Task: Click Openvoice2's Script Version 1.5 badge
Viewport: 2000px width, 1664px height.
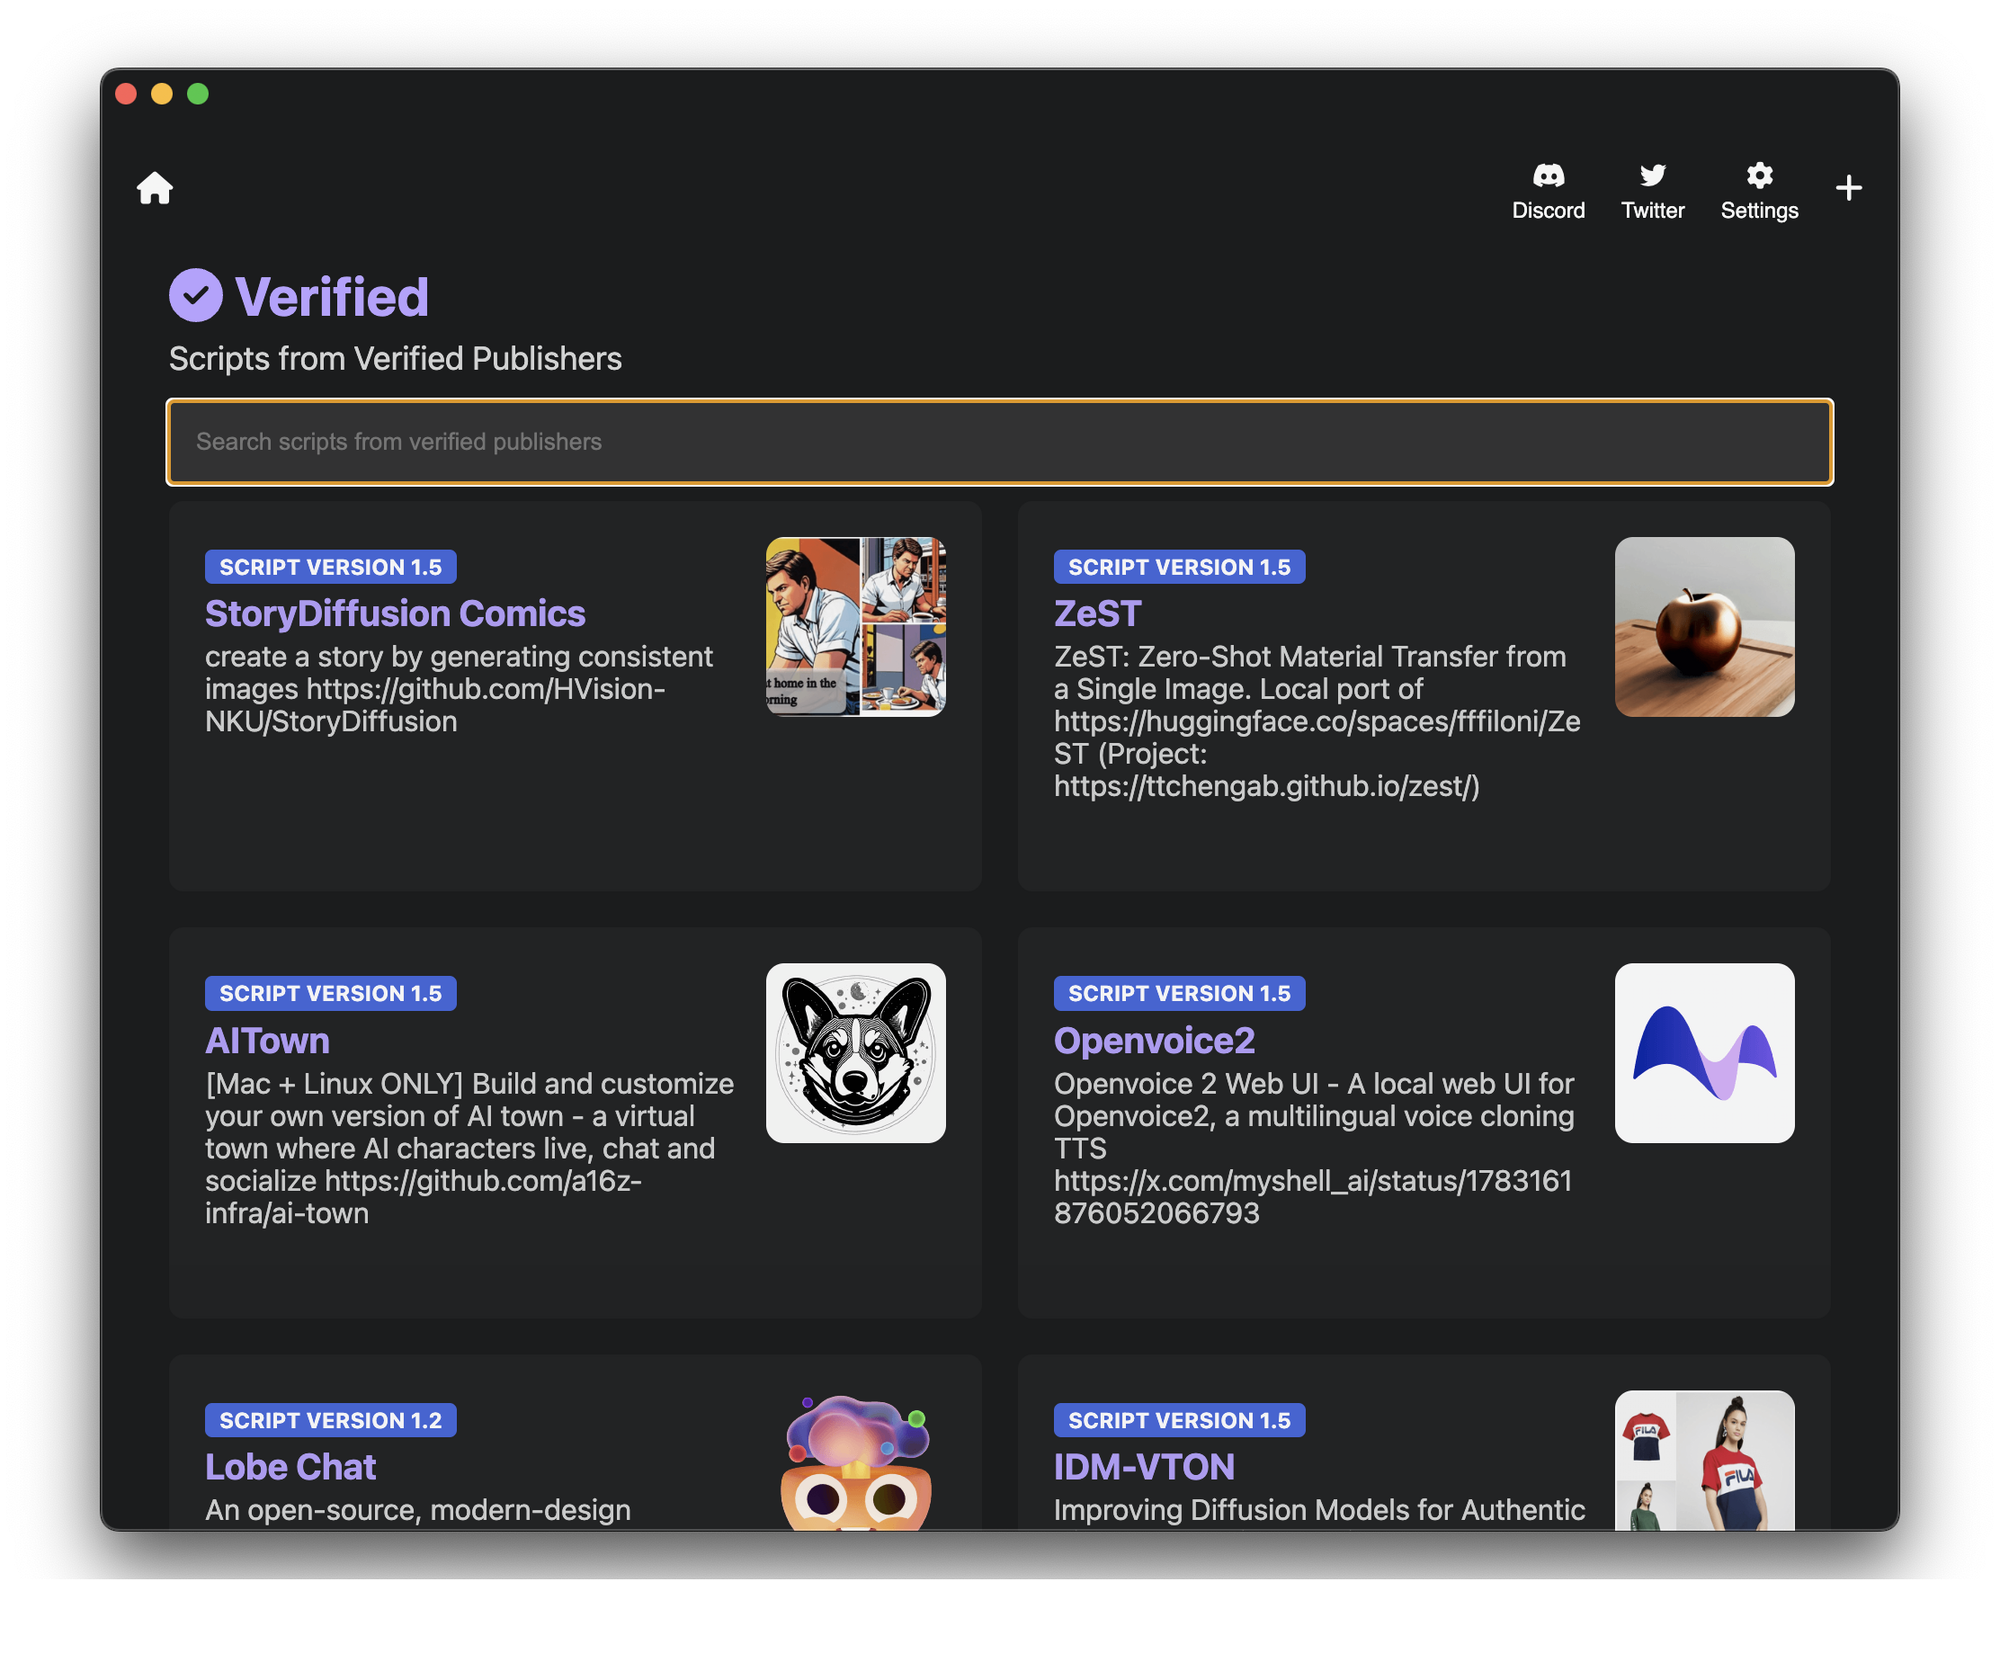Action: [x=1179, y=994]
